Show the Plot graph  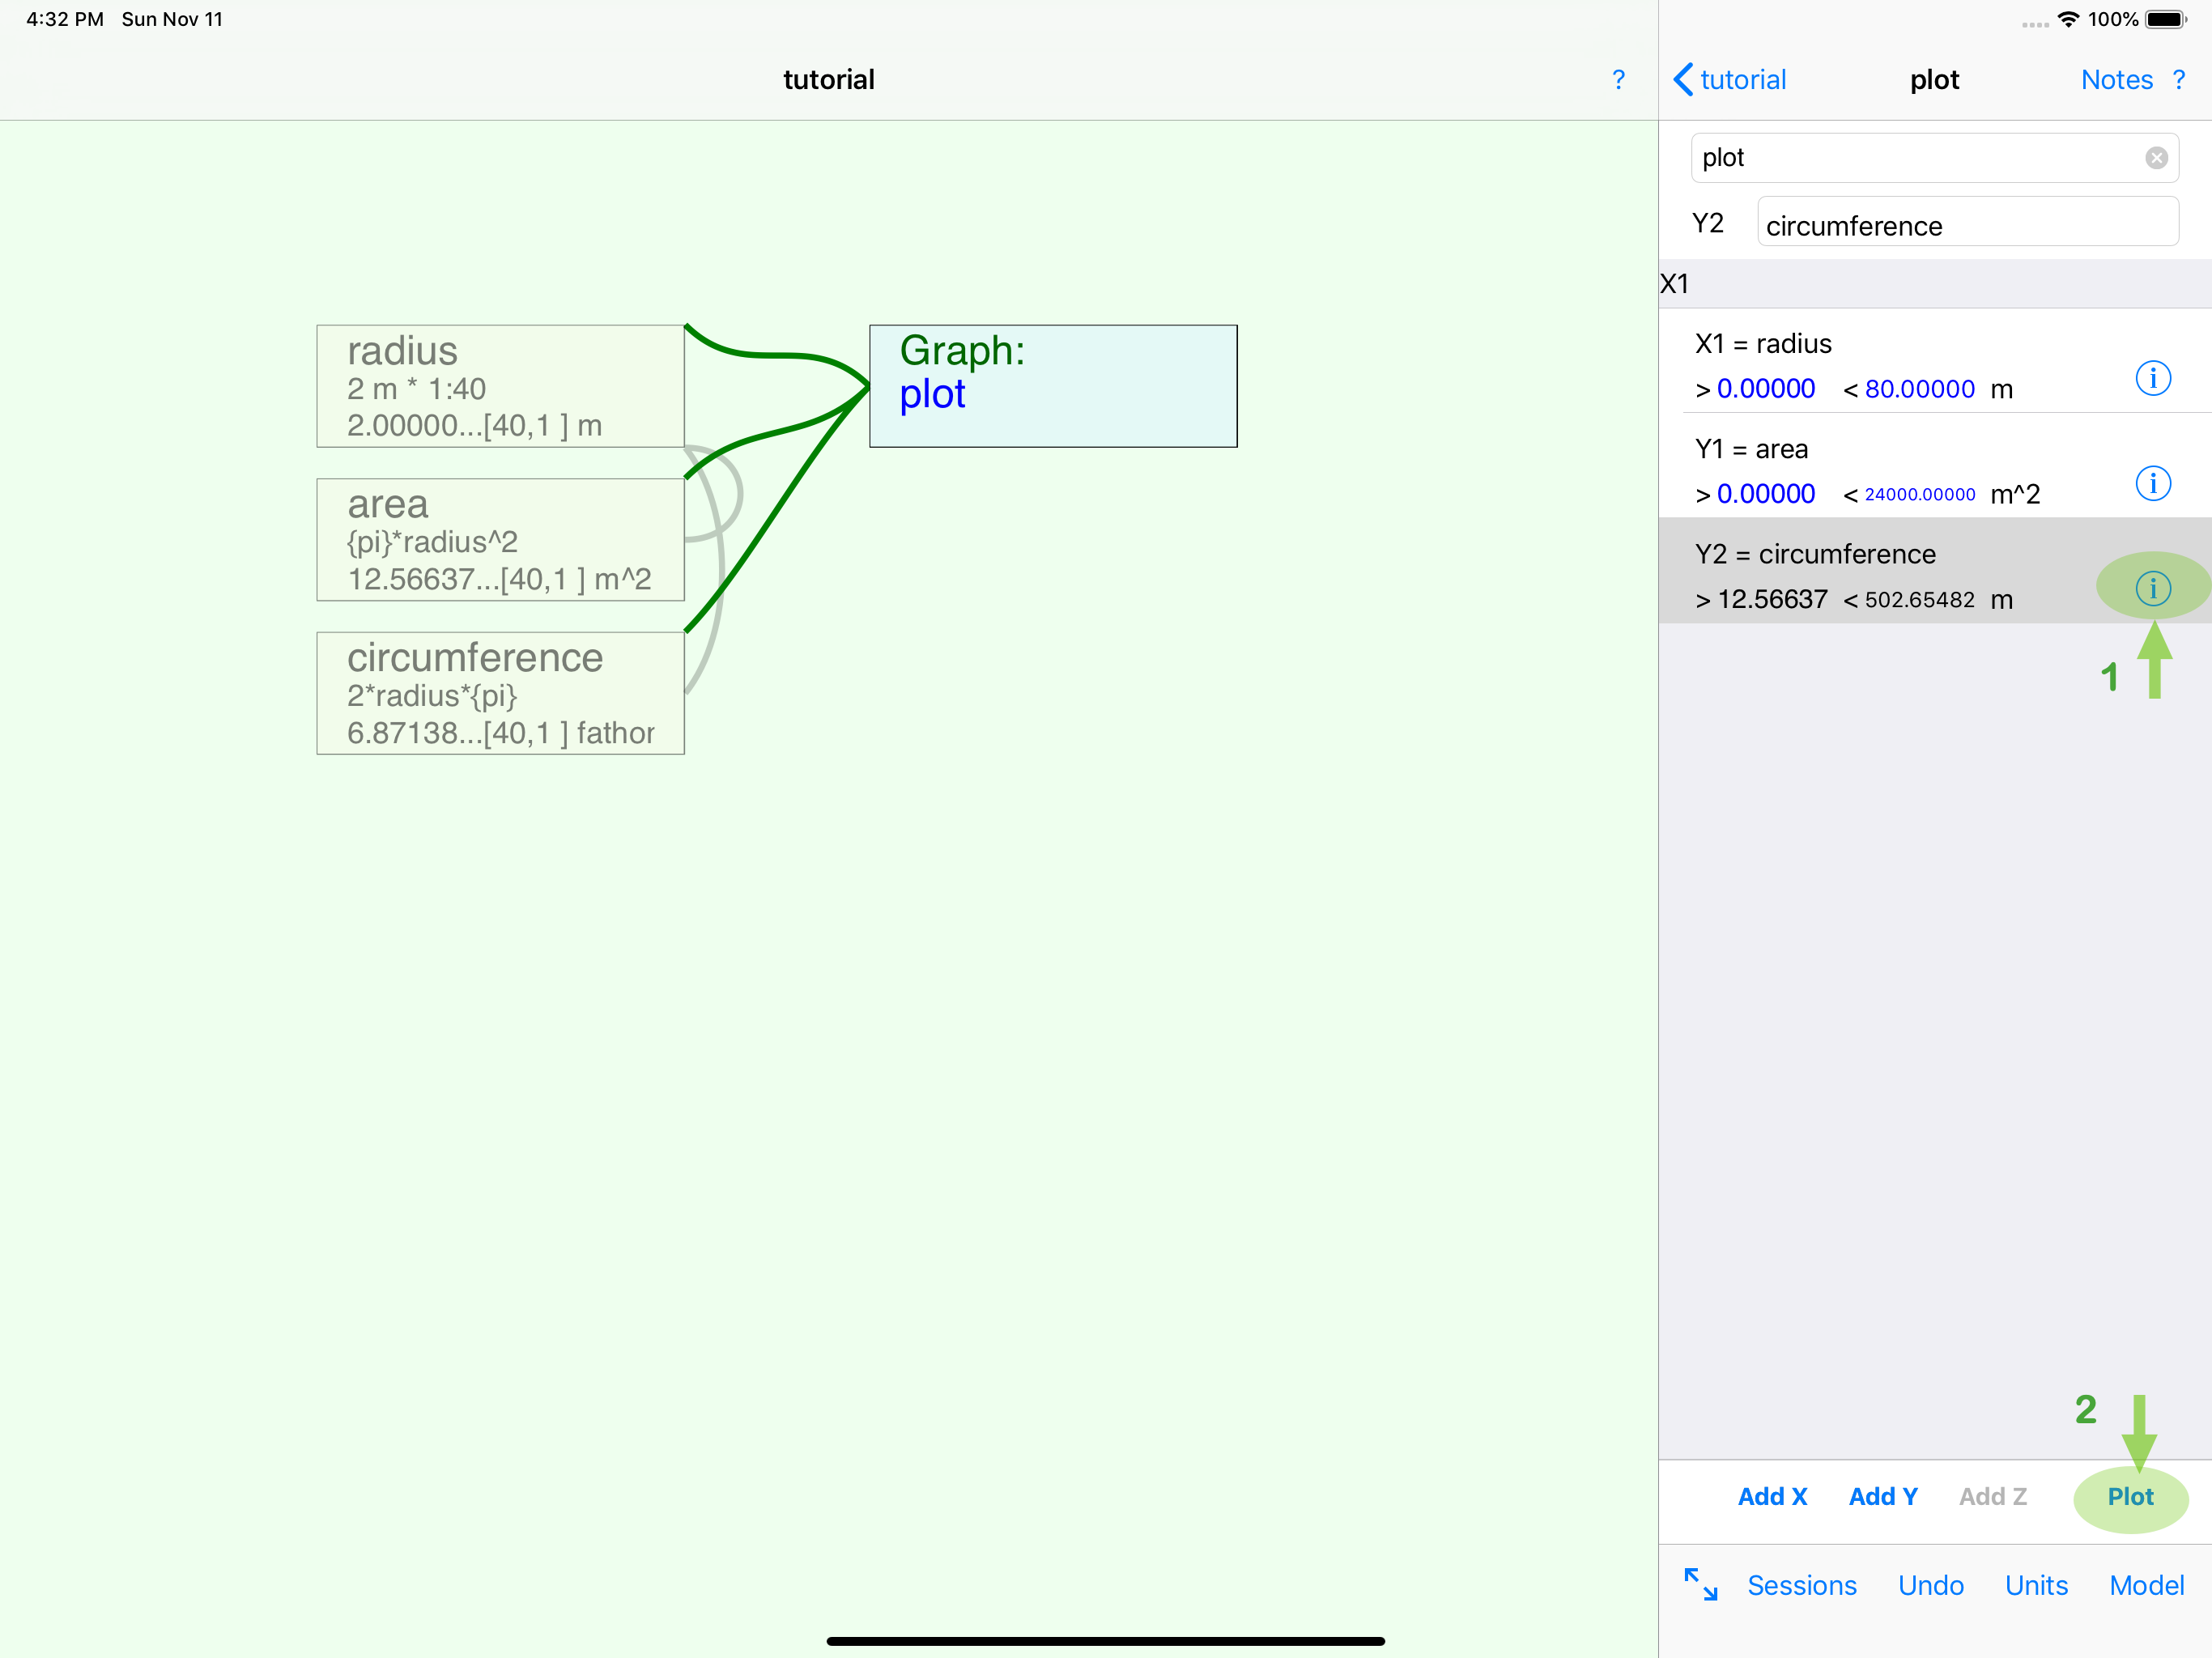[2130, 1496]
